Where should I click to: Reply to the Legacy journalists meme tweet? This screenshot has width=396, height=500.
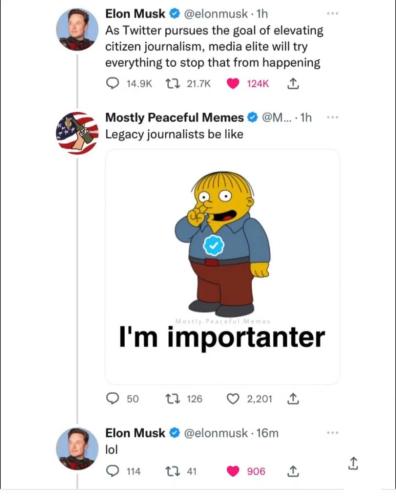pyautogui.click(x=113, y=398)
